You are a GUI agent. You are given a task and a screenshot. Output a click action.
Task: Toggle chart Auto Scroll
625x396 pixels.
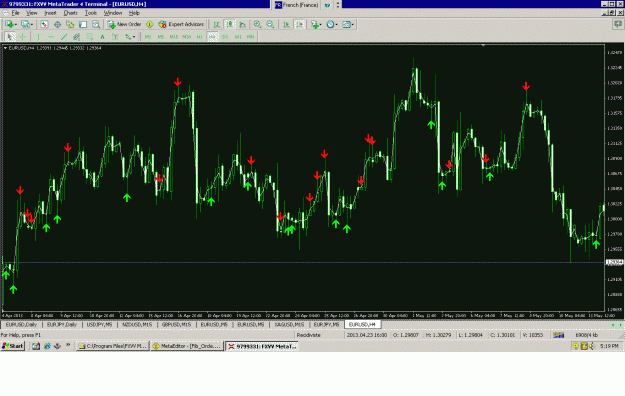(286, 24)
